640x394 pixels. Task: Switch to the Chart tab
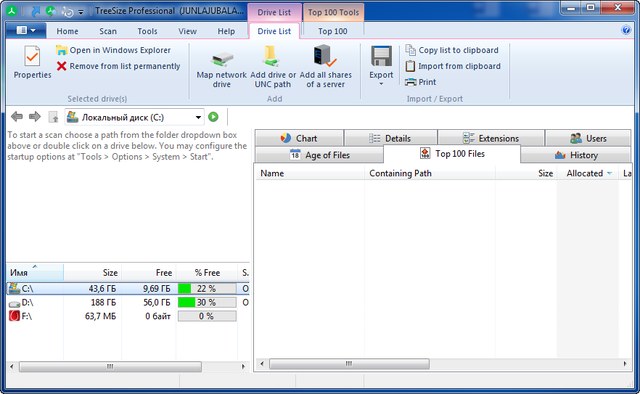coord(299,138)
